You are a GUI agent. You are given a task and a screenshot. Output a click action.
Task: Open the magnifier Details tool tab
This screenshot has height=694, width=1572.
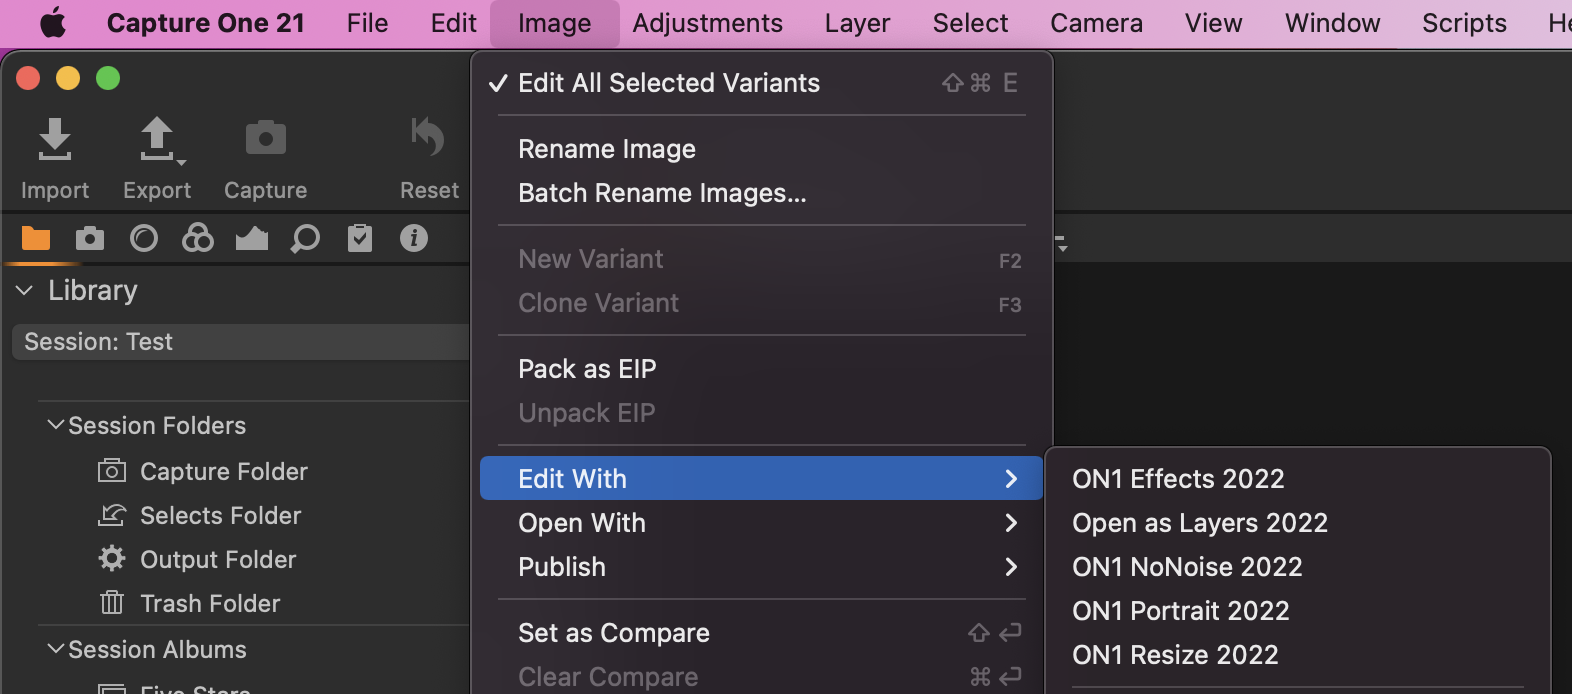tap(305, 238)
